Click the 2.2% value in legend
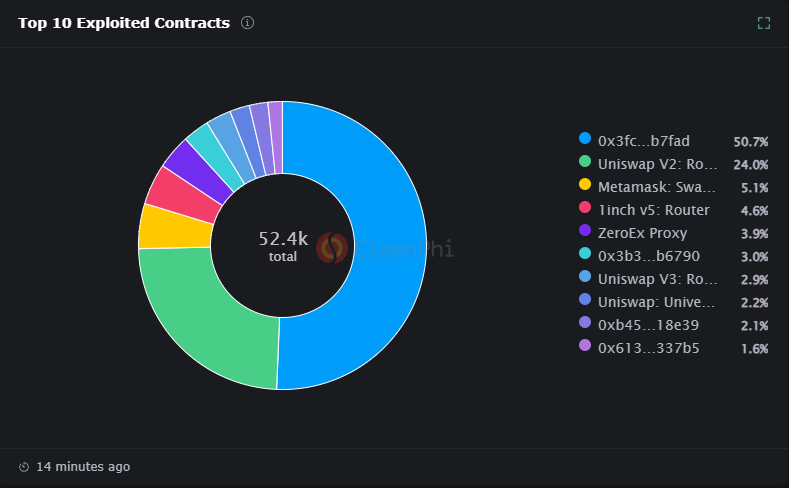The image size is (789, 488). pyautogui.click(x=754, y=303)
